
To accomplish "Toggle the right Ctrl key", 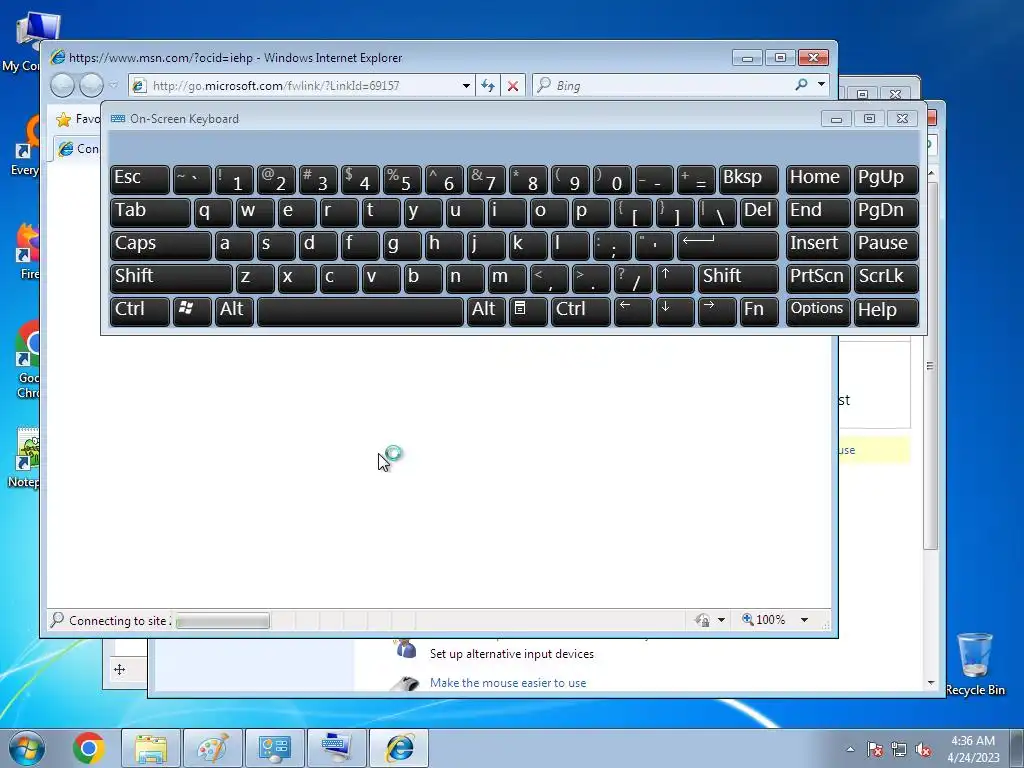I will coord(581,311).
